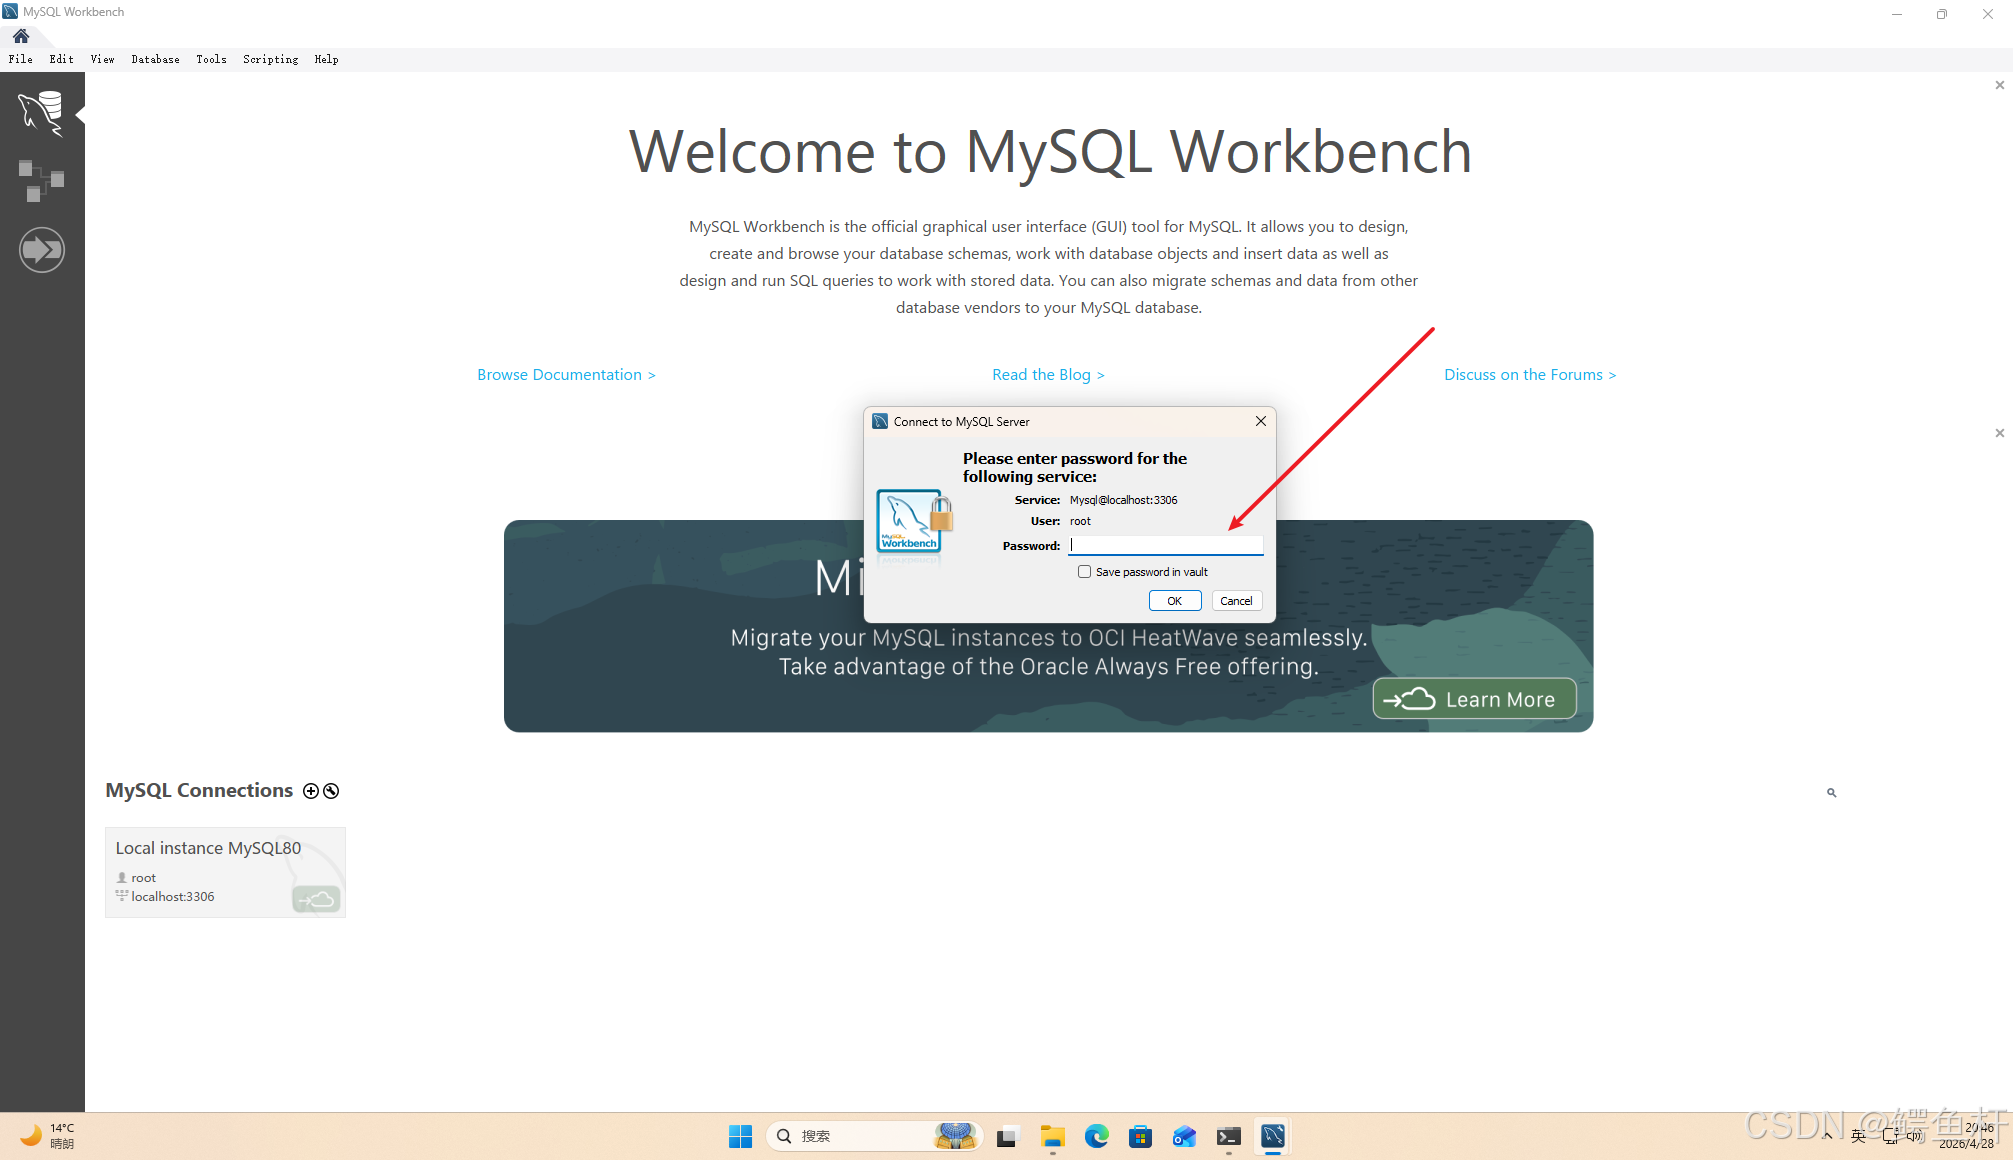Viewport: 2013px width, 1160px height.
Task: Visit Discuss on the Forums link
Action: pyautogui.click(x=1530, y=375)
